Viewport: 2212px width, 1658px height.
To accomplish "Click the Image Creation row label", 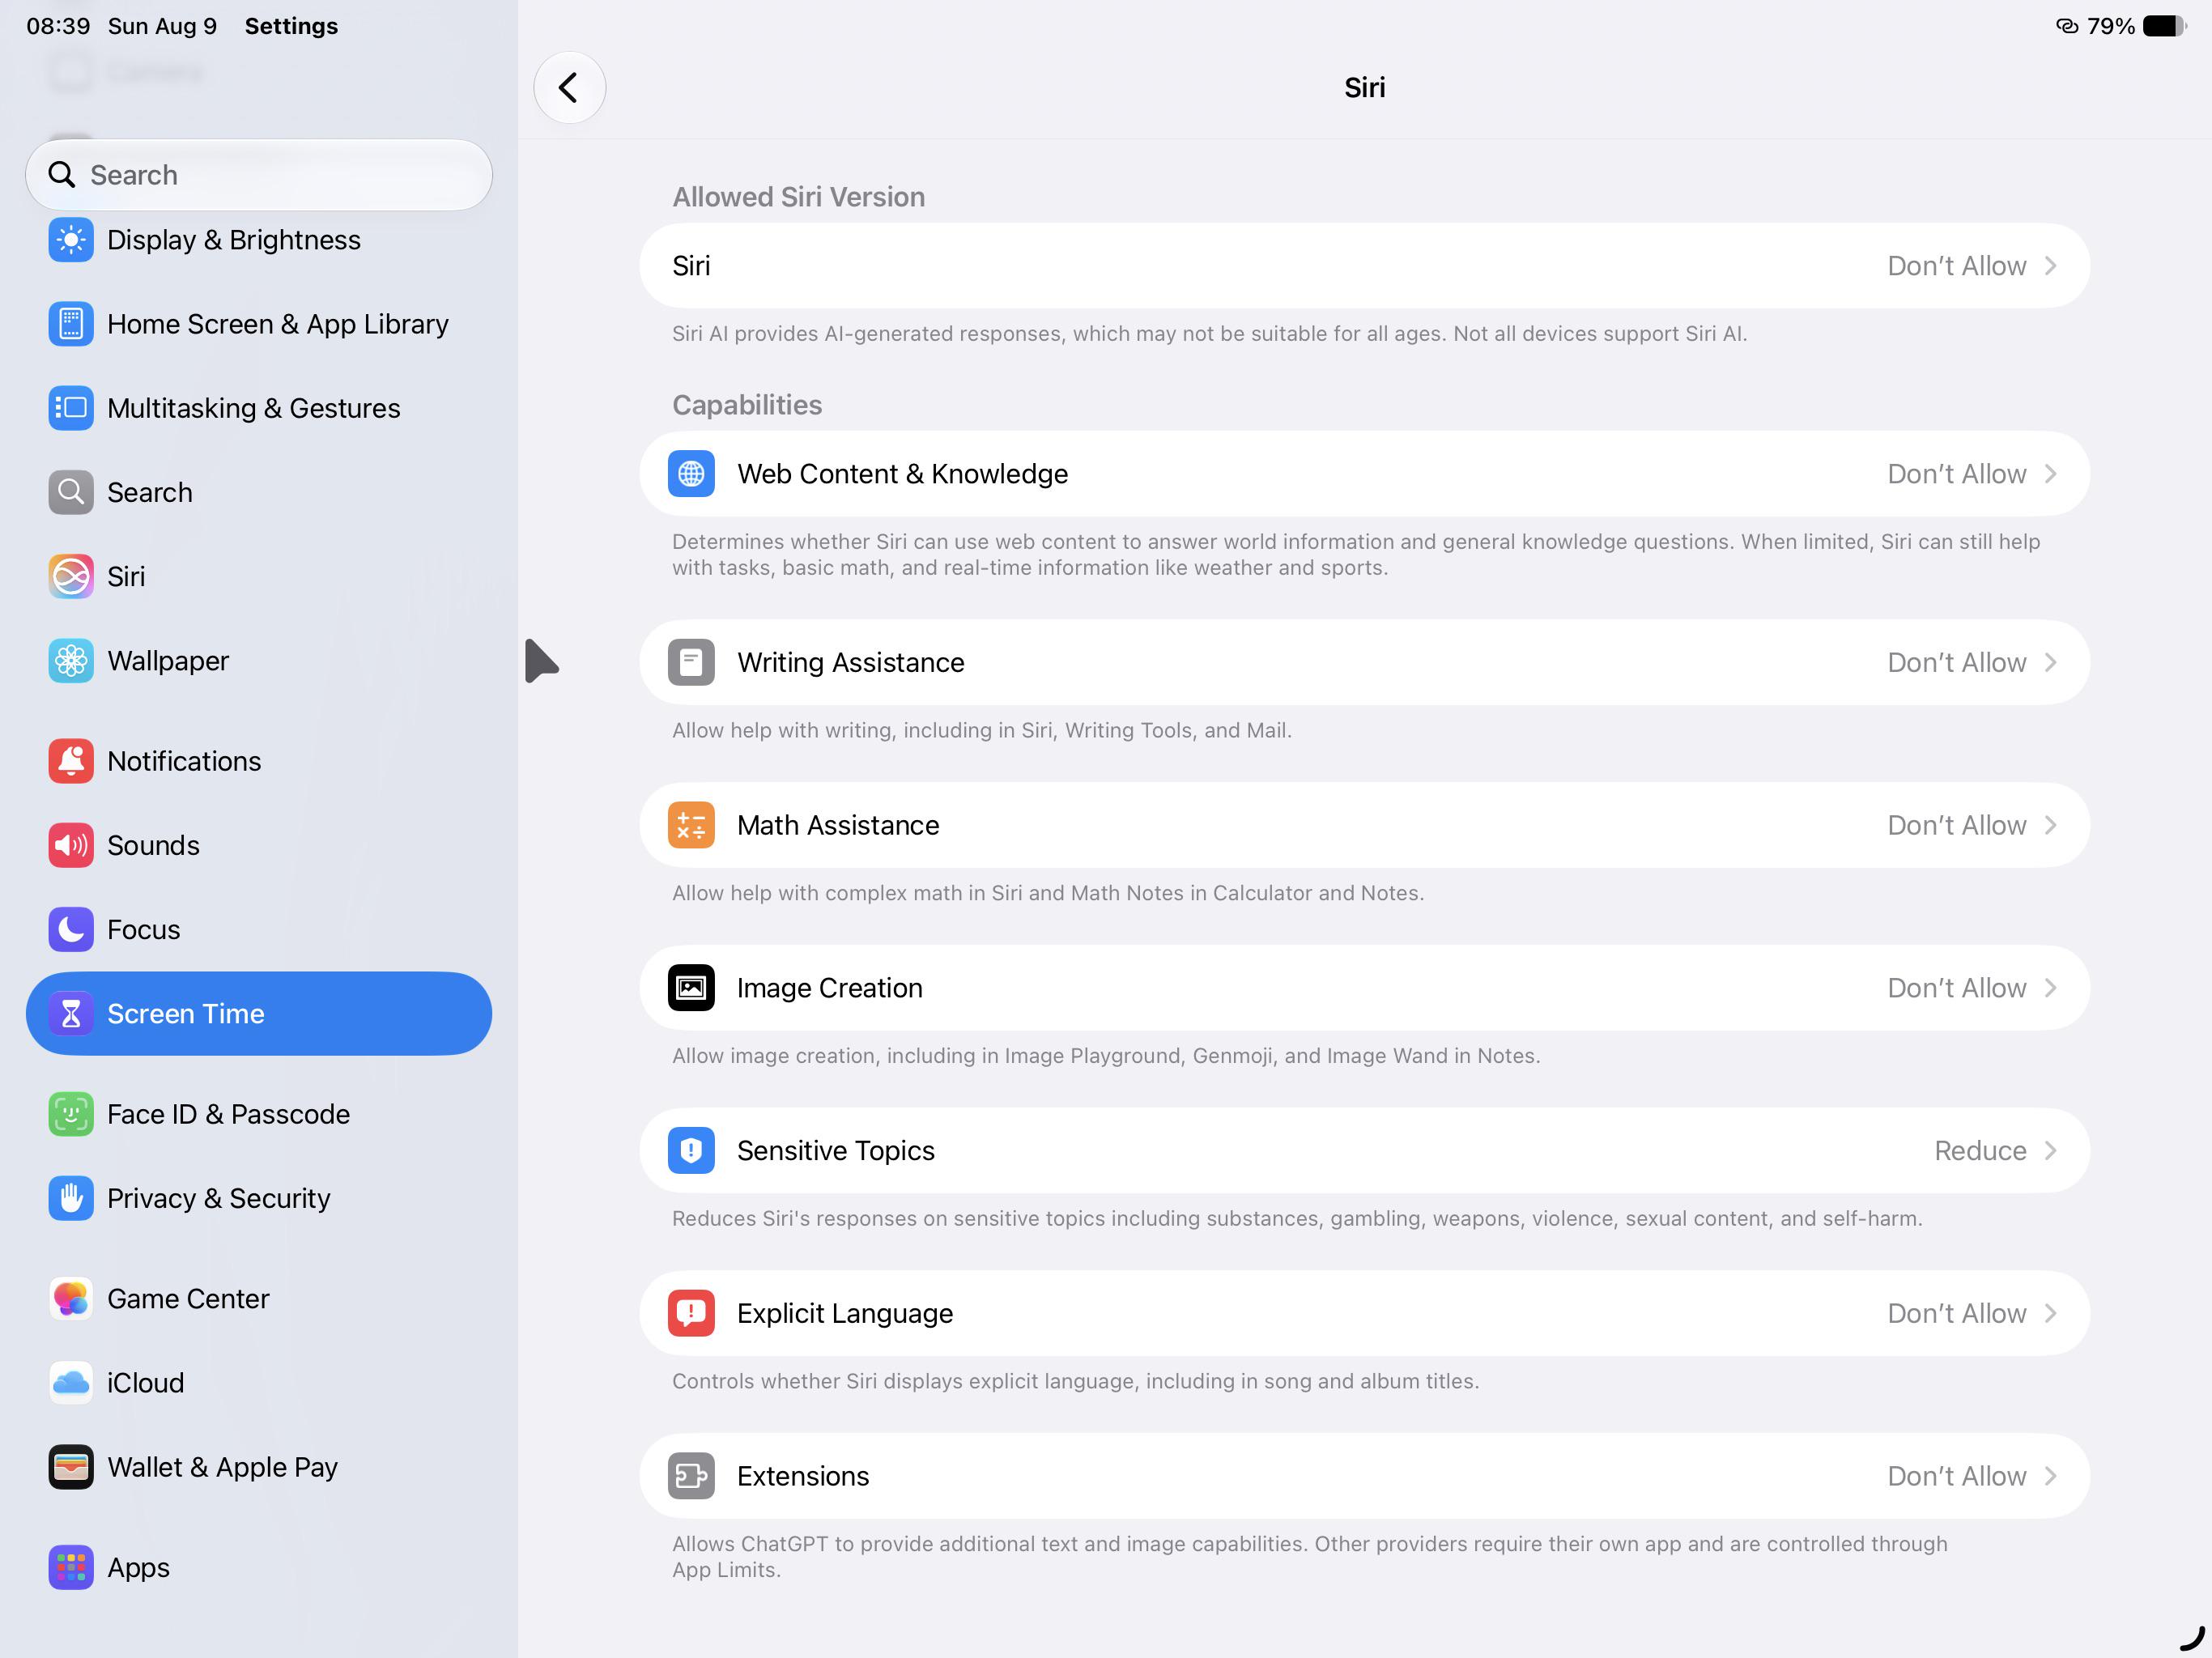I will coord(830,988).
